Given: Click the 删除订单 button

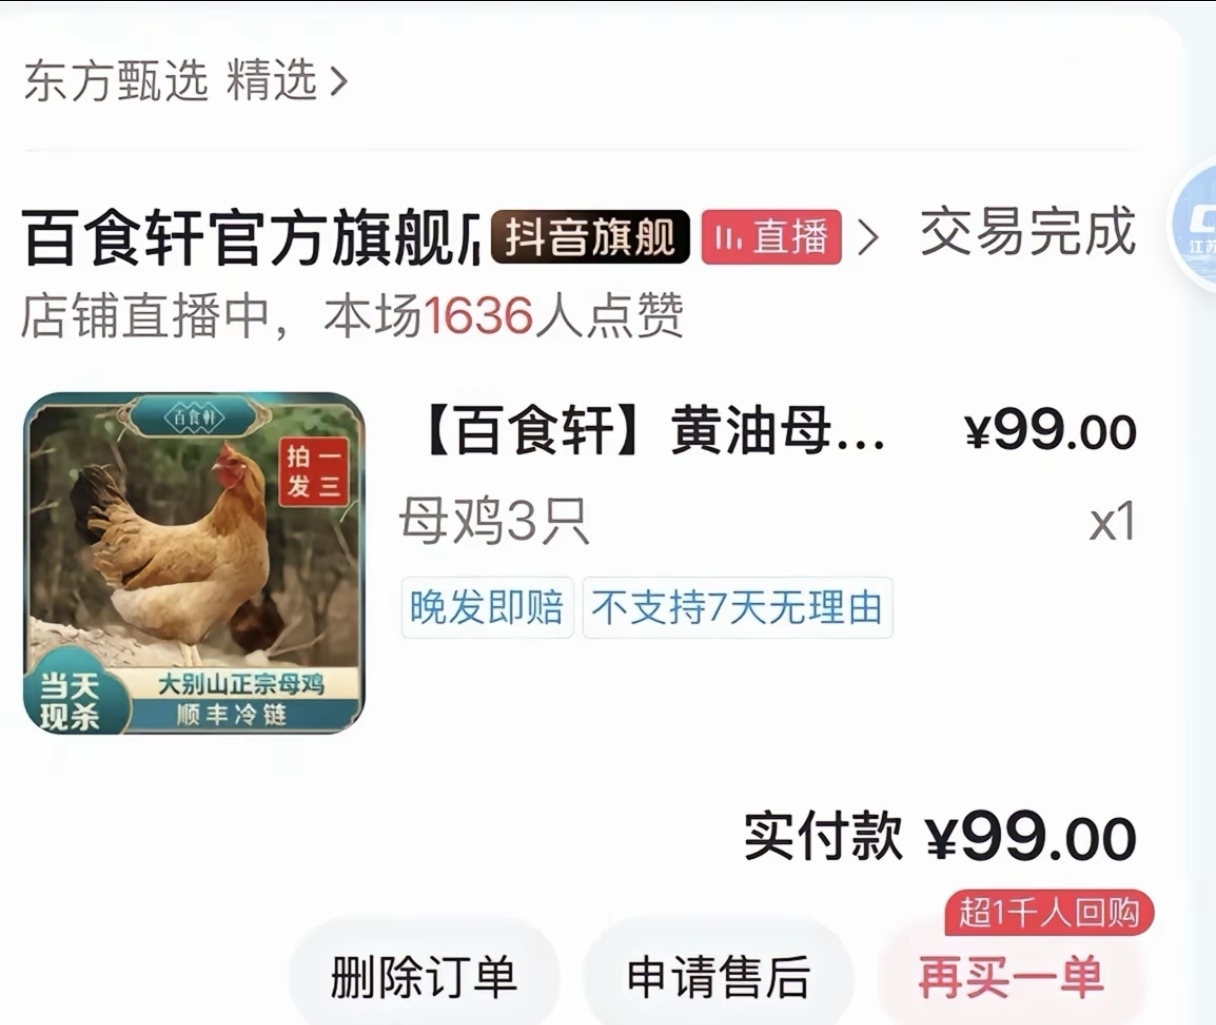Looking at the screenshot, I should 424,977.
